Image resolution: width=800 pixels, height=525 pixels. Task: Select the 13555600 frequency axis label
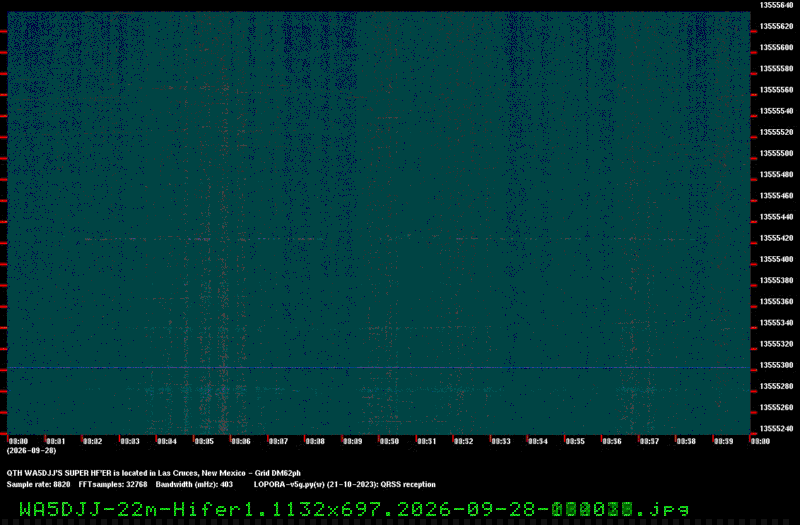pos(777,47)
